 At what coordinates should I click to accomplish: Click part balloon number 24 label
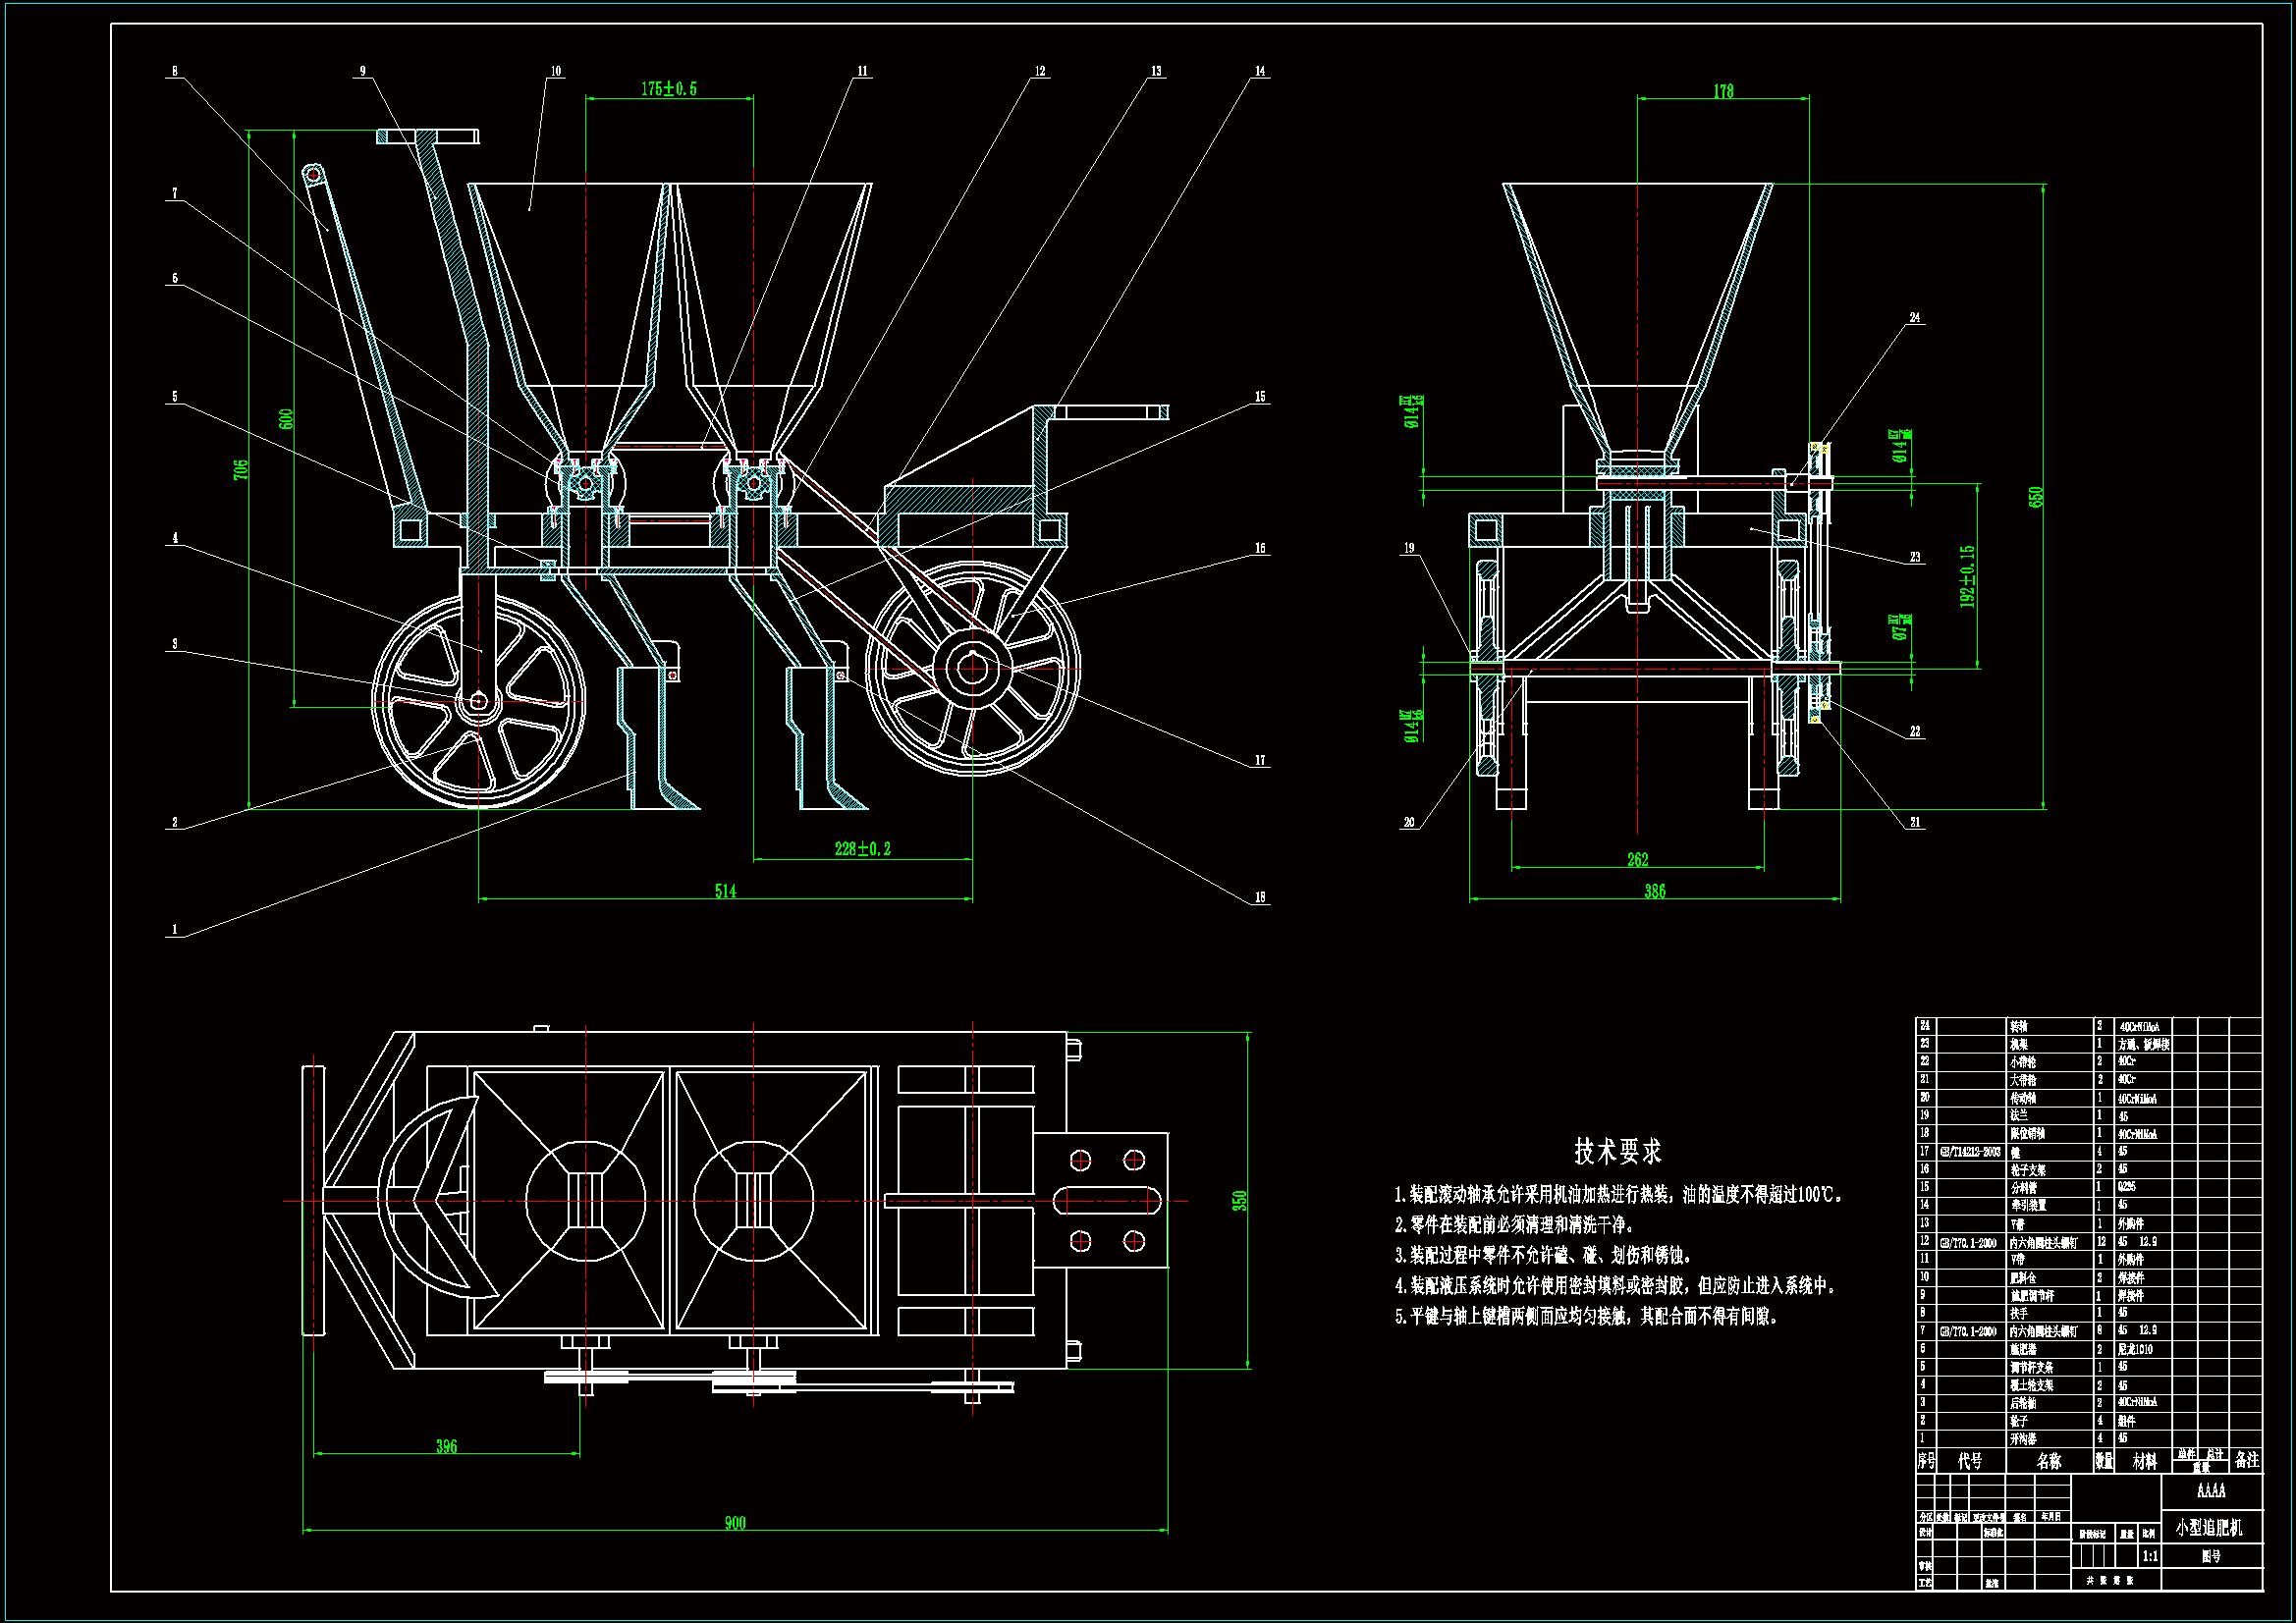coord(1915,317)
